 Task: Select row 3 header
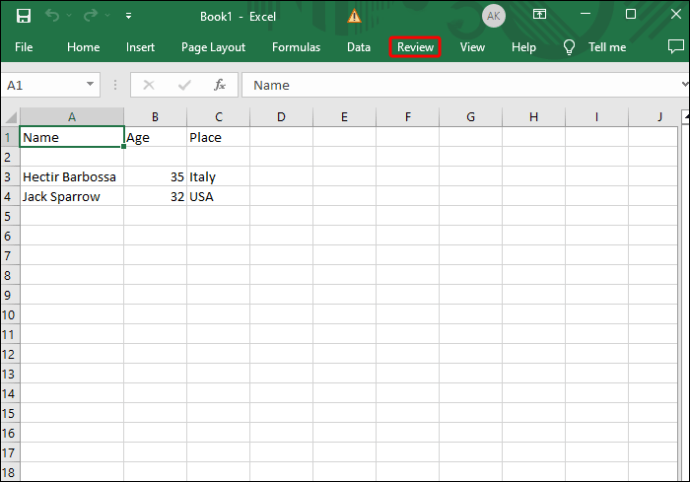10,177
